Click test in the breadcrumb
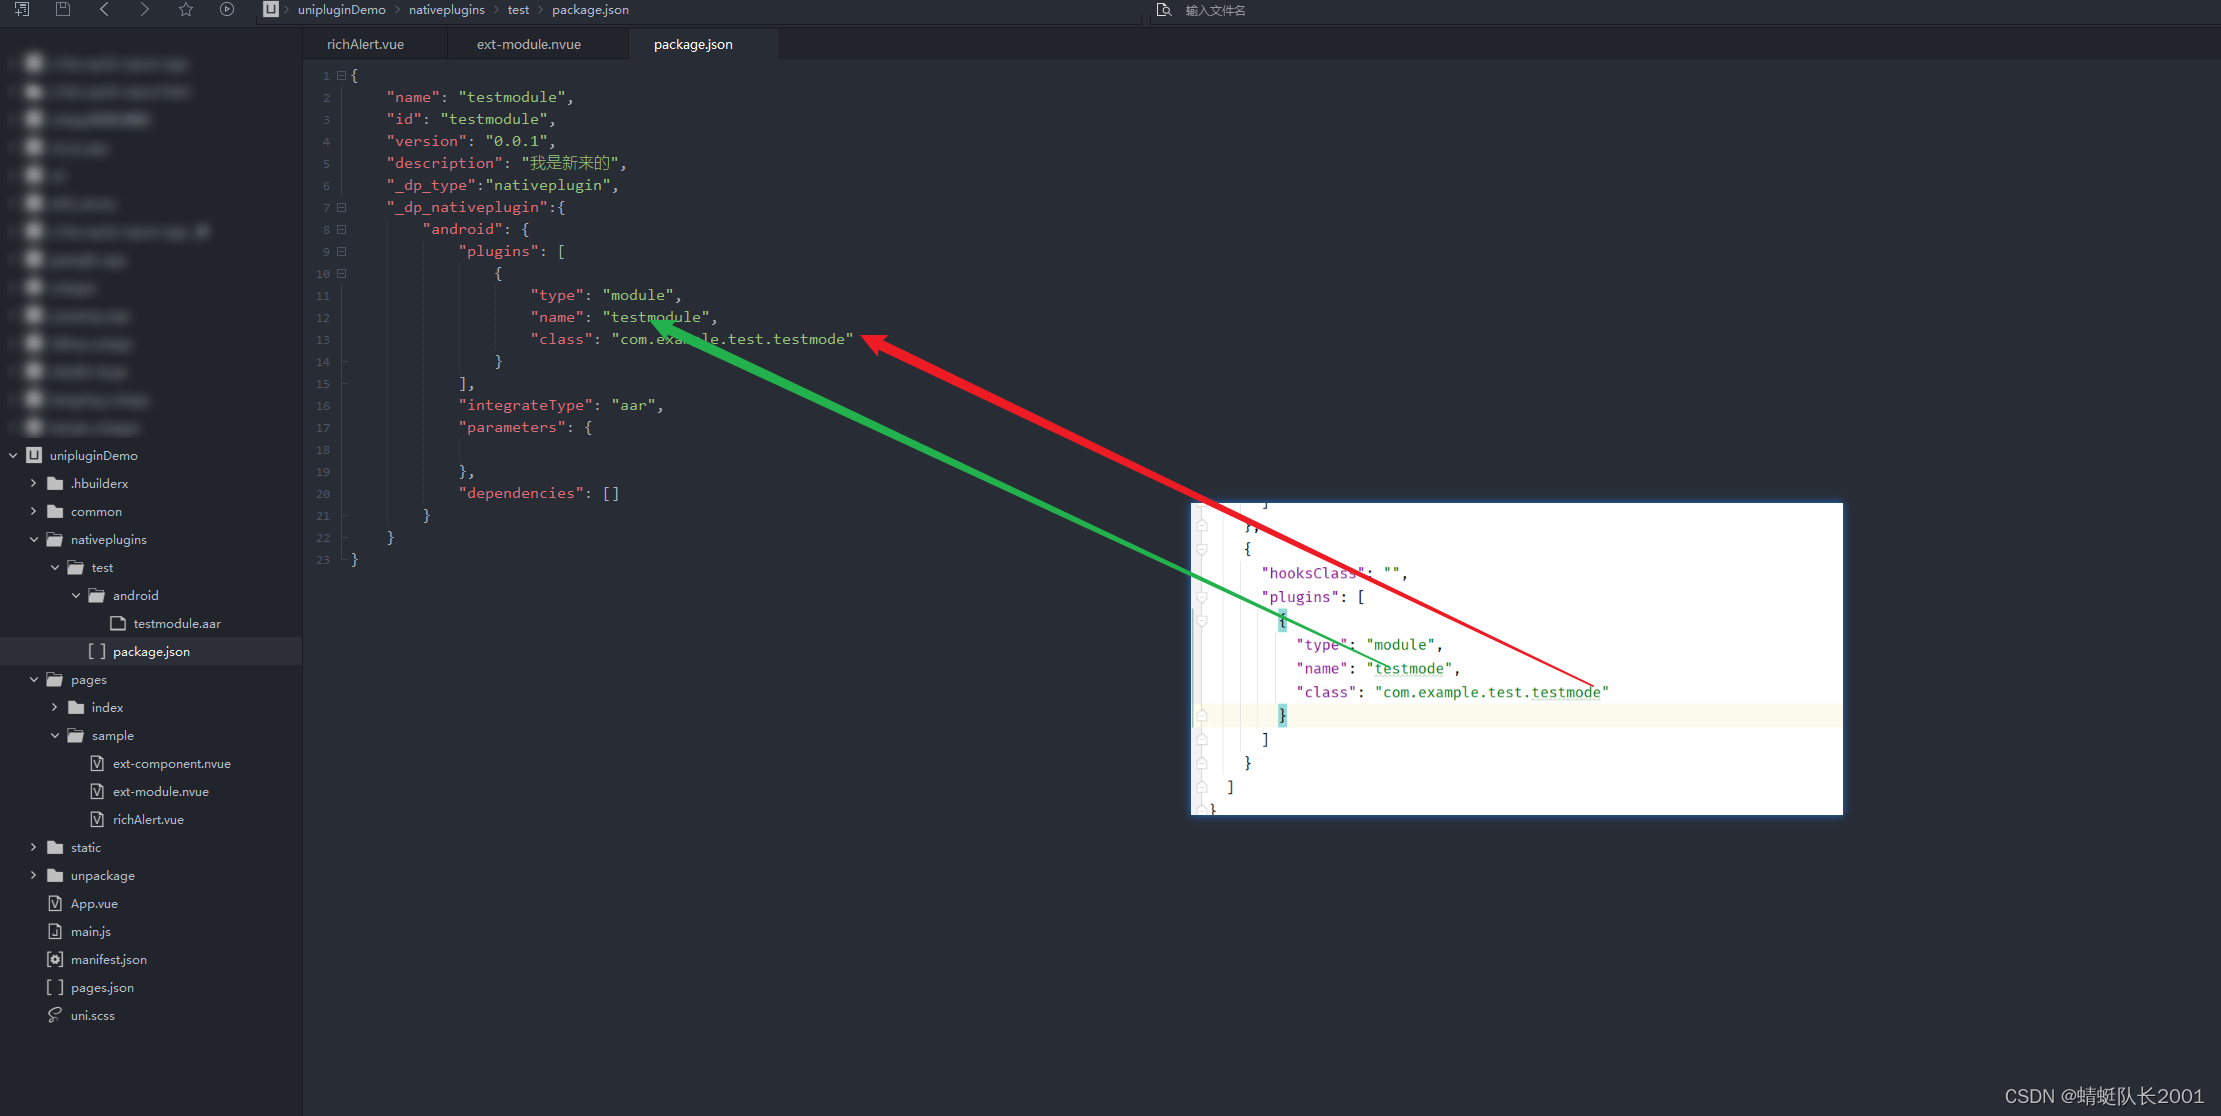Image resolution: width=2221 pixels, height=1116 pixels. tap(518, 10)
